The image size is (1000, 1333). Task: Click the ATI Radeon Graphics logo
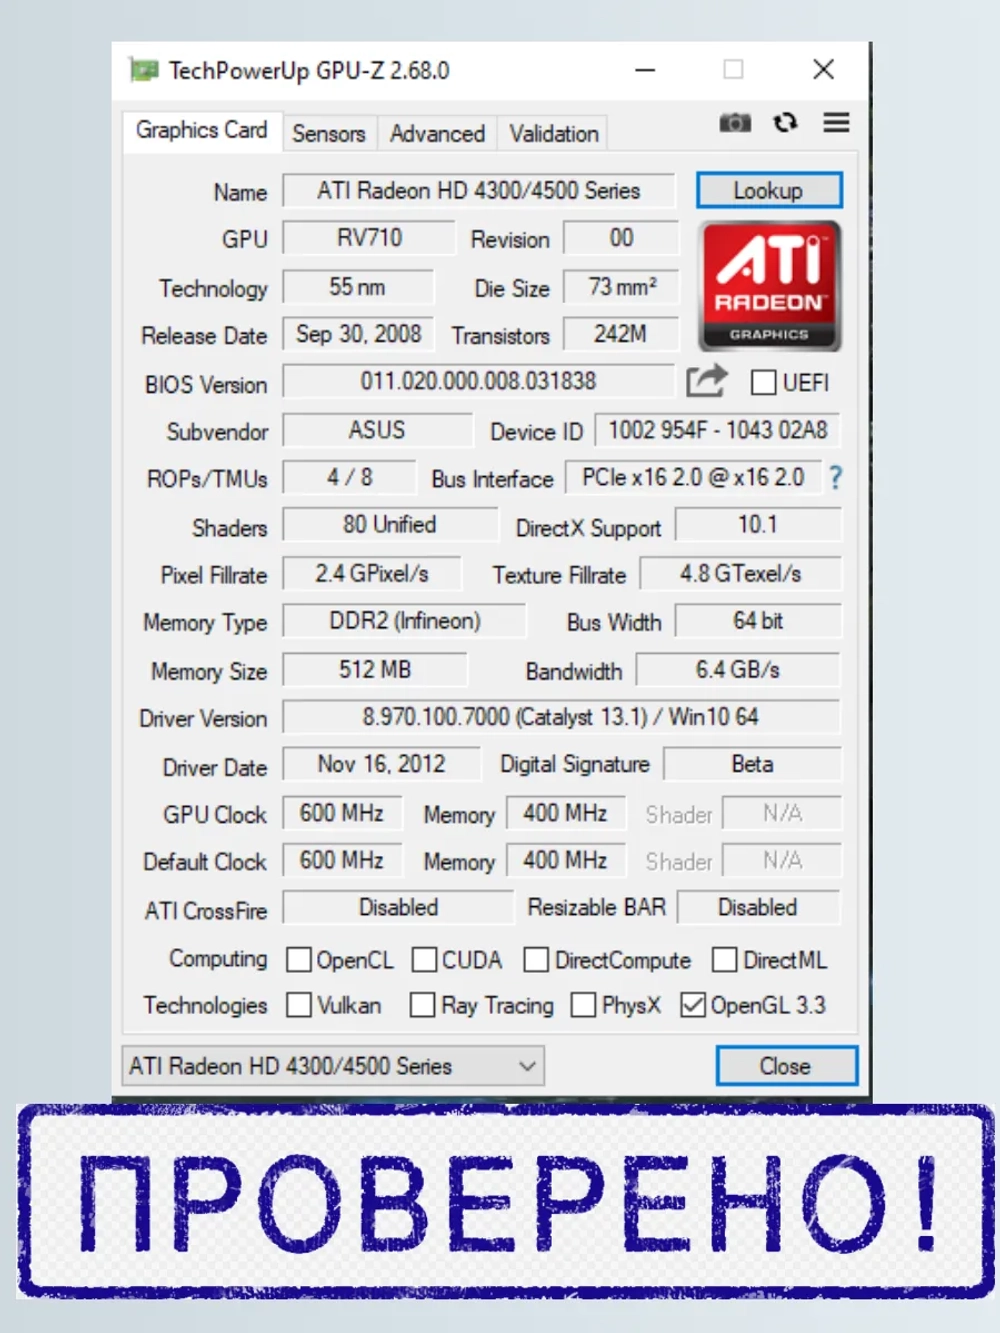770,285
